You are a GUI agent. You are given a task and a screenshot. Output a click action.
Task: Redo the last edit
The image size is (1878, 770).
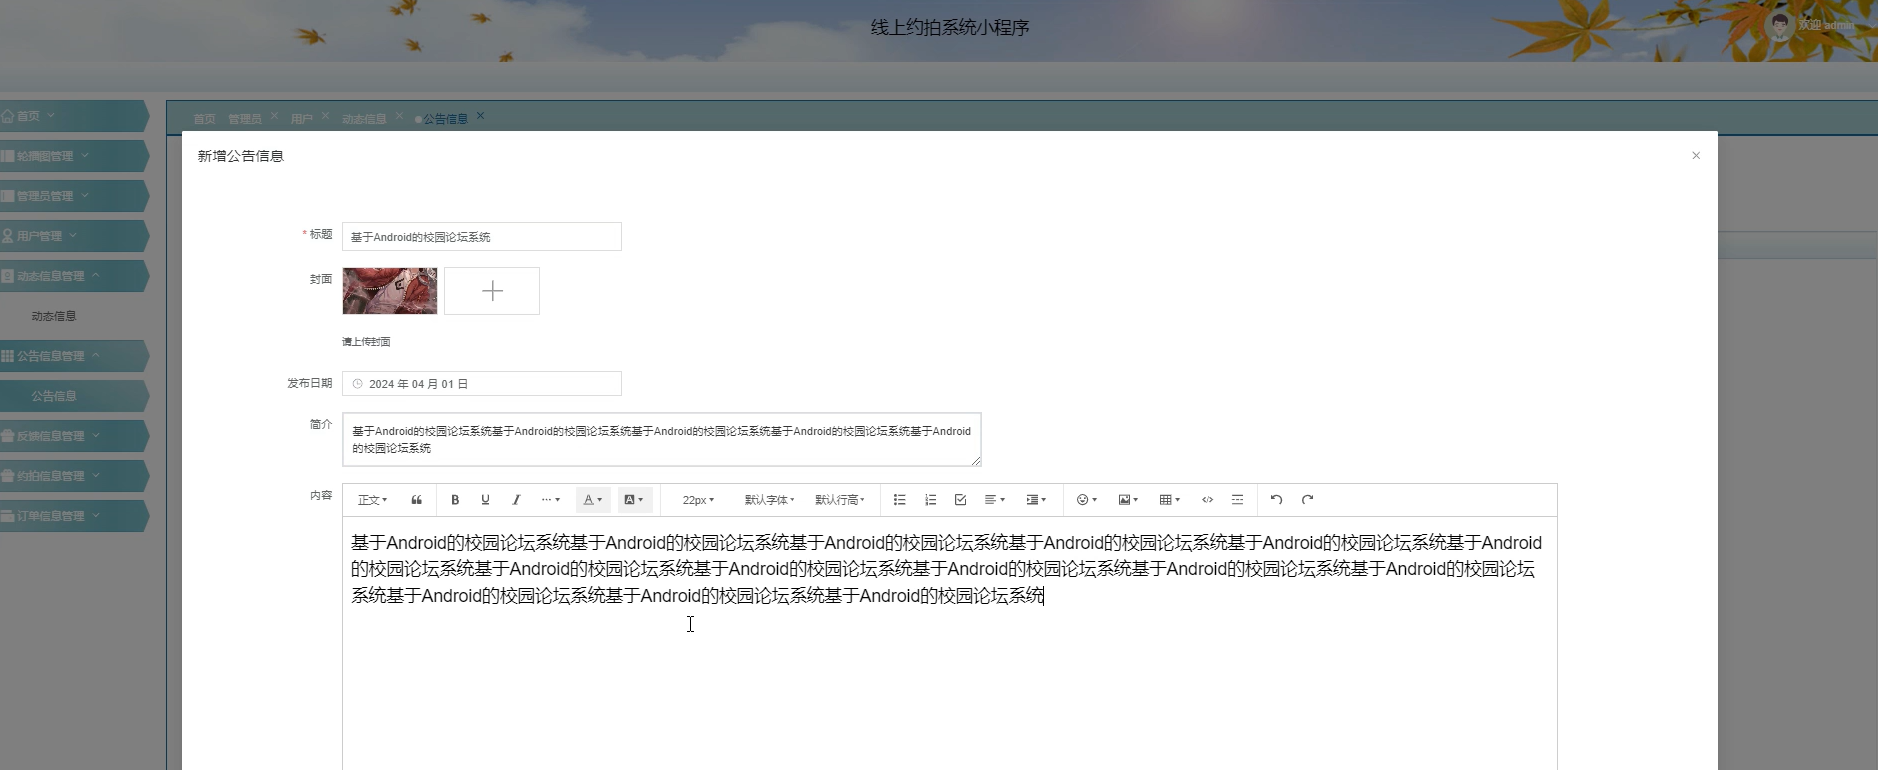point(1307,500)
